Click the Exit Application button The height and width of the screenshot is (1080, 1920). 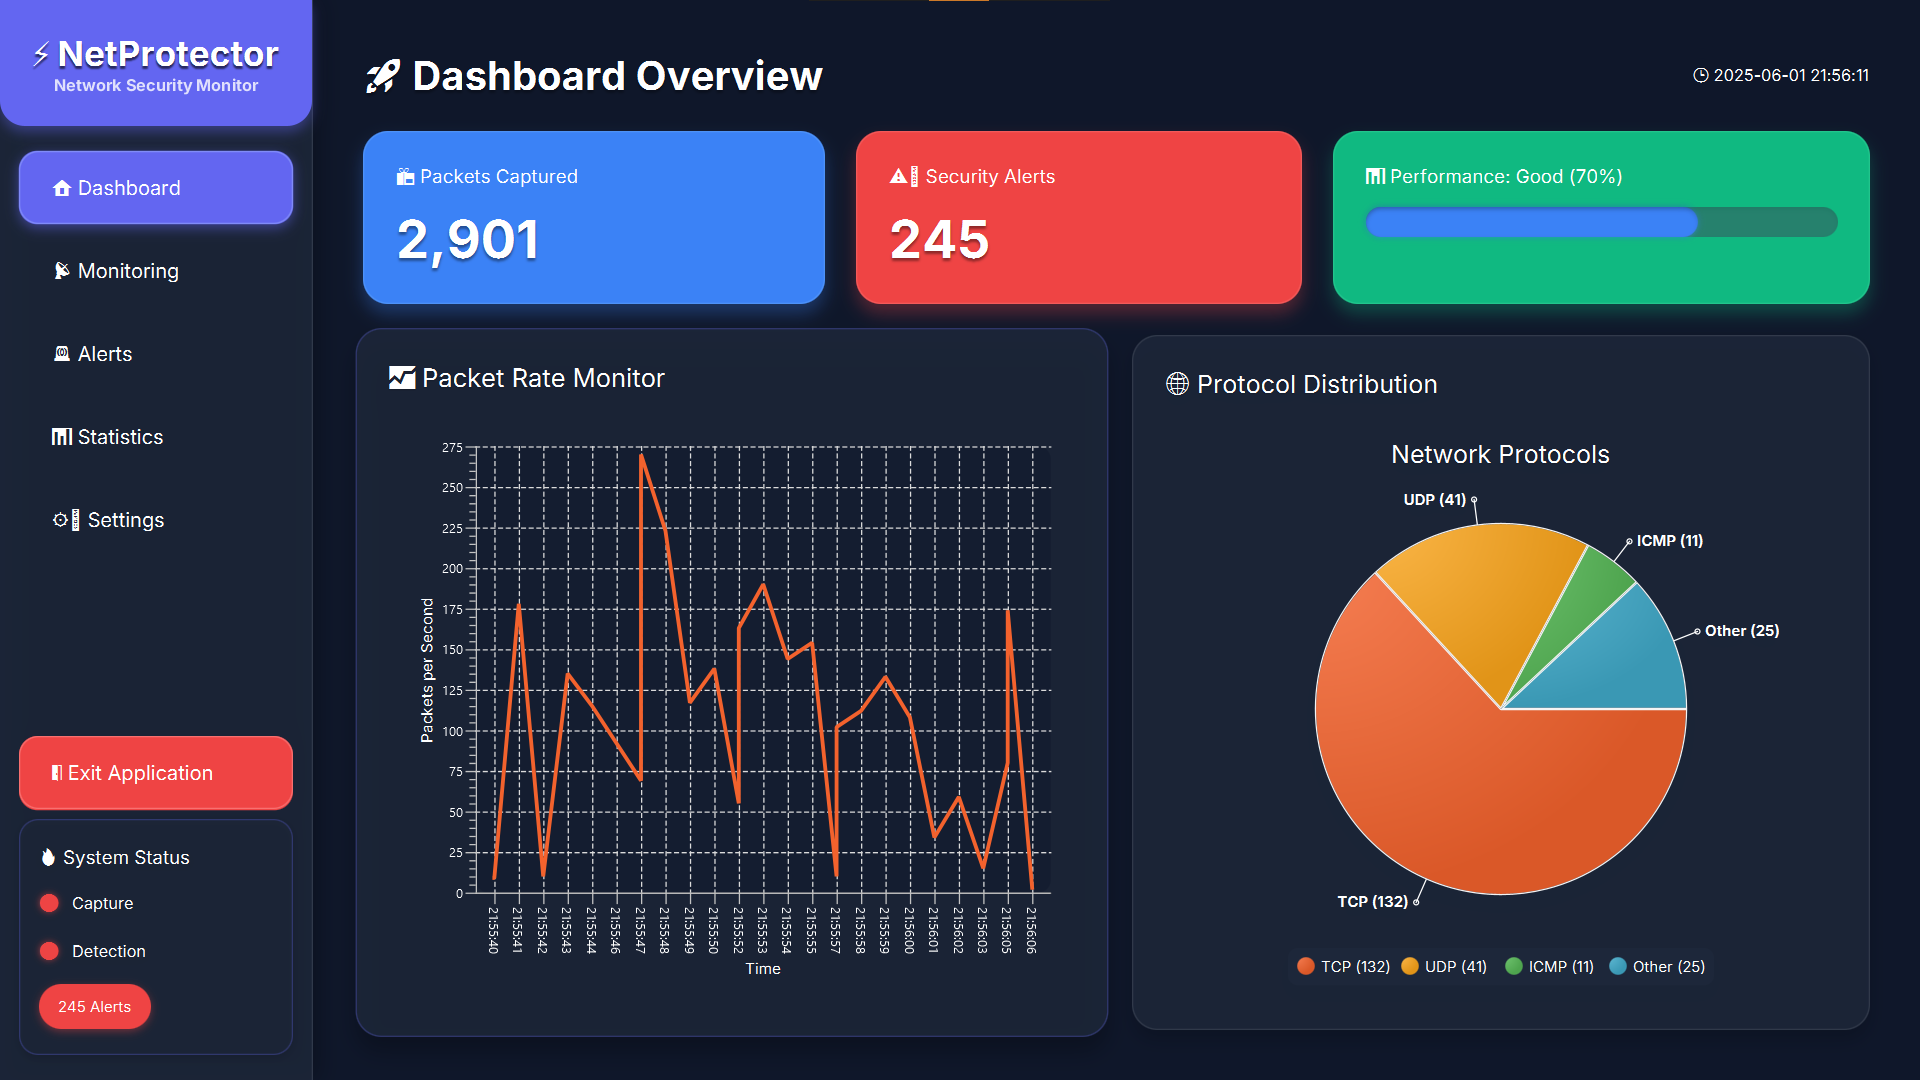coord(156,773)
